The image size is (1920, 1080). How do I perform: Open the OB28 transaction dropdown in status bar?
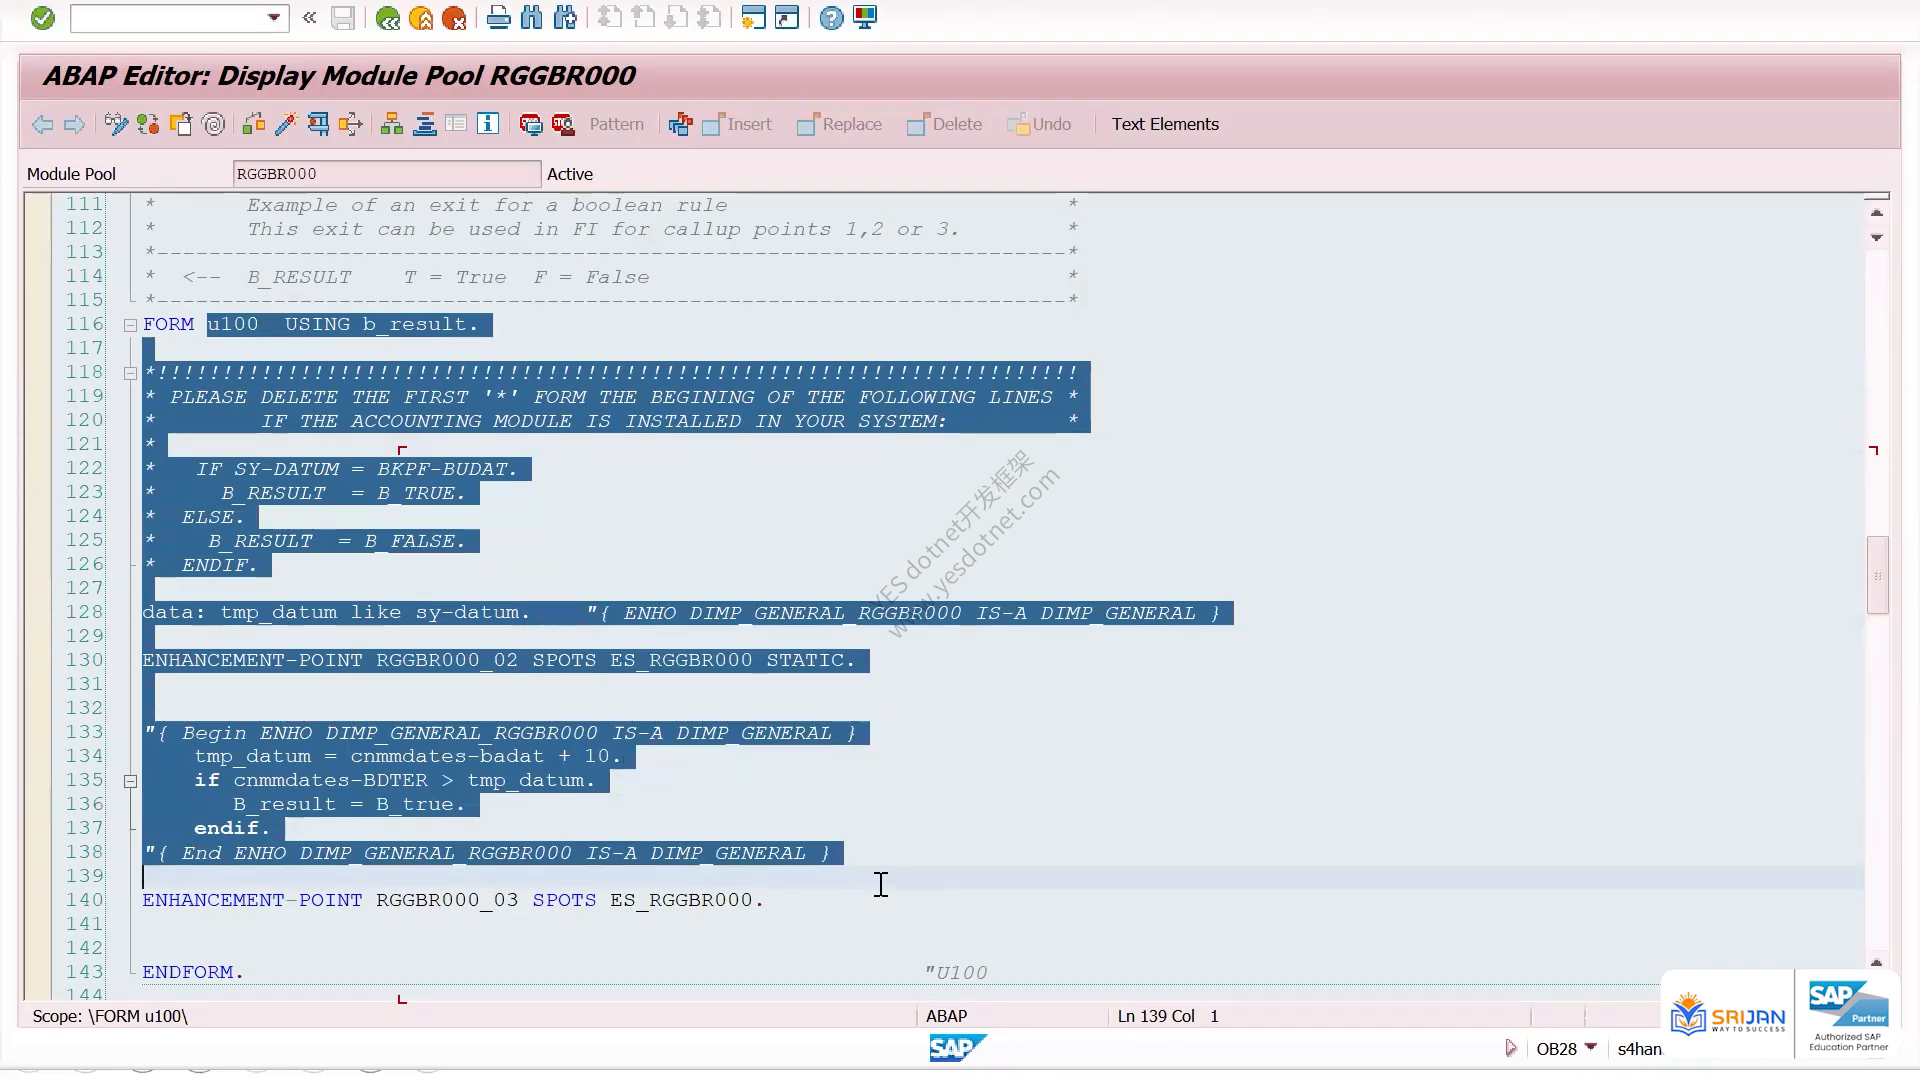point(1591,1047)
